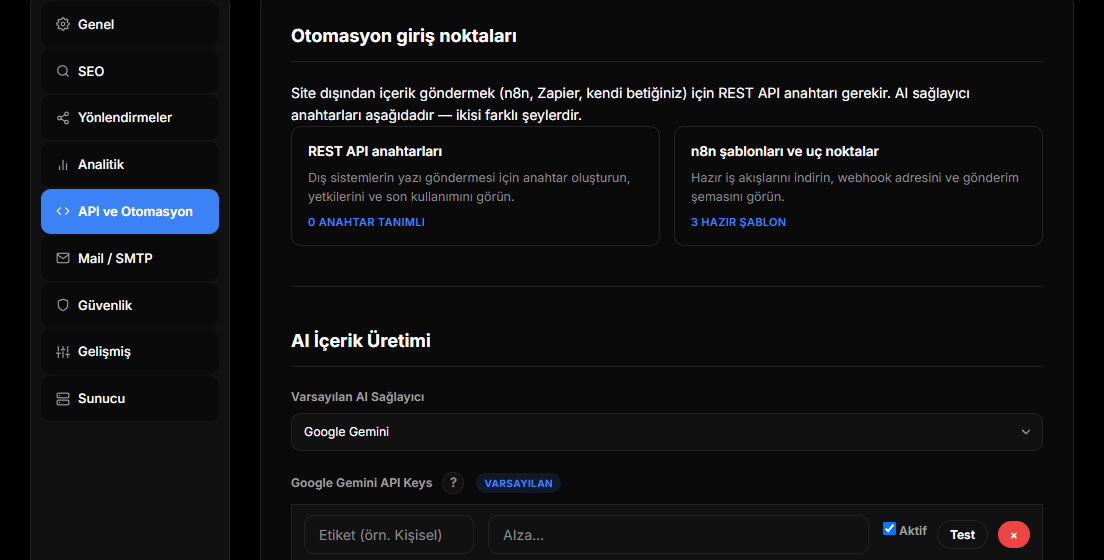Open the Genel settings section
Image resolution: width=1104 pixels, height=560 pixels.
pos(130,24)
